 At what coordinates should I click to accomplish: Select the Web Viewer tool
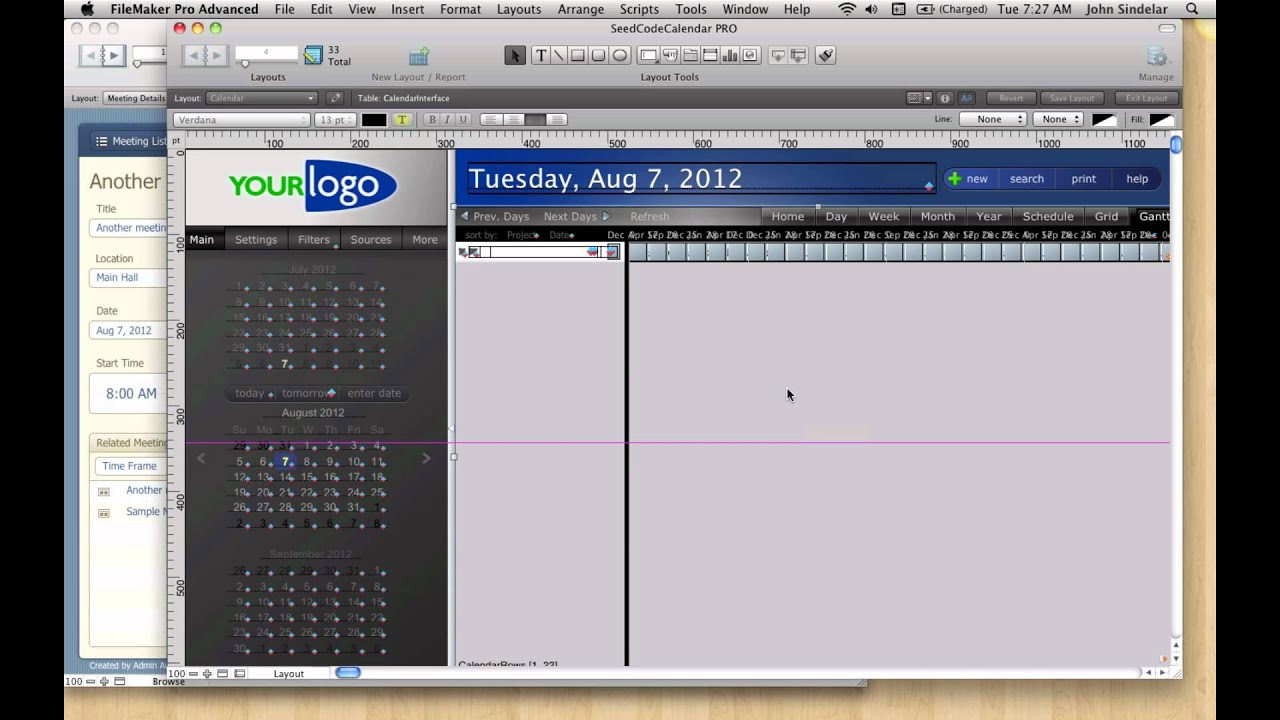pyautogui.click(x=750, y=56)
